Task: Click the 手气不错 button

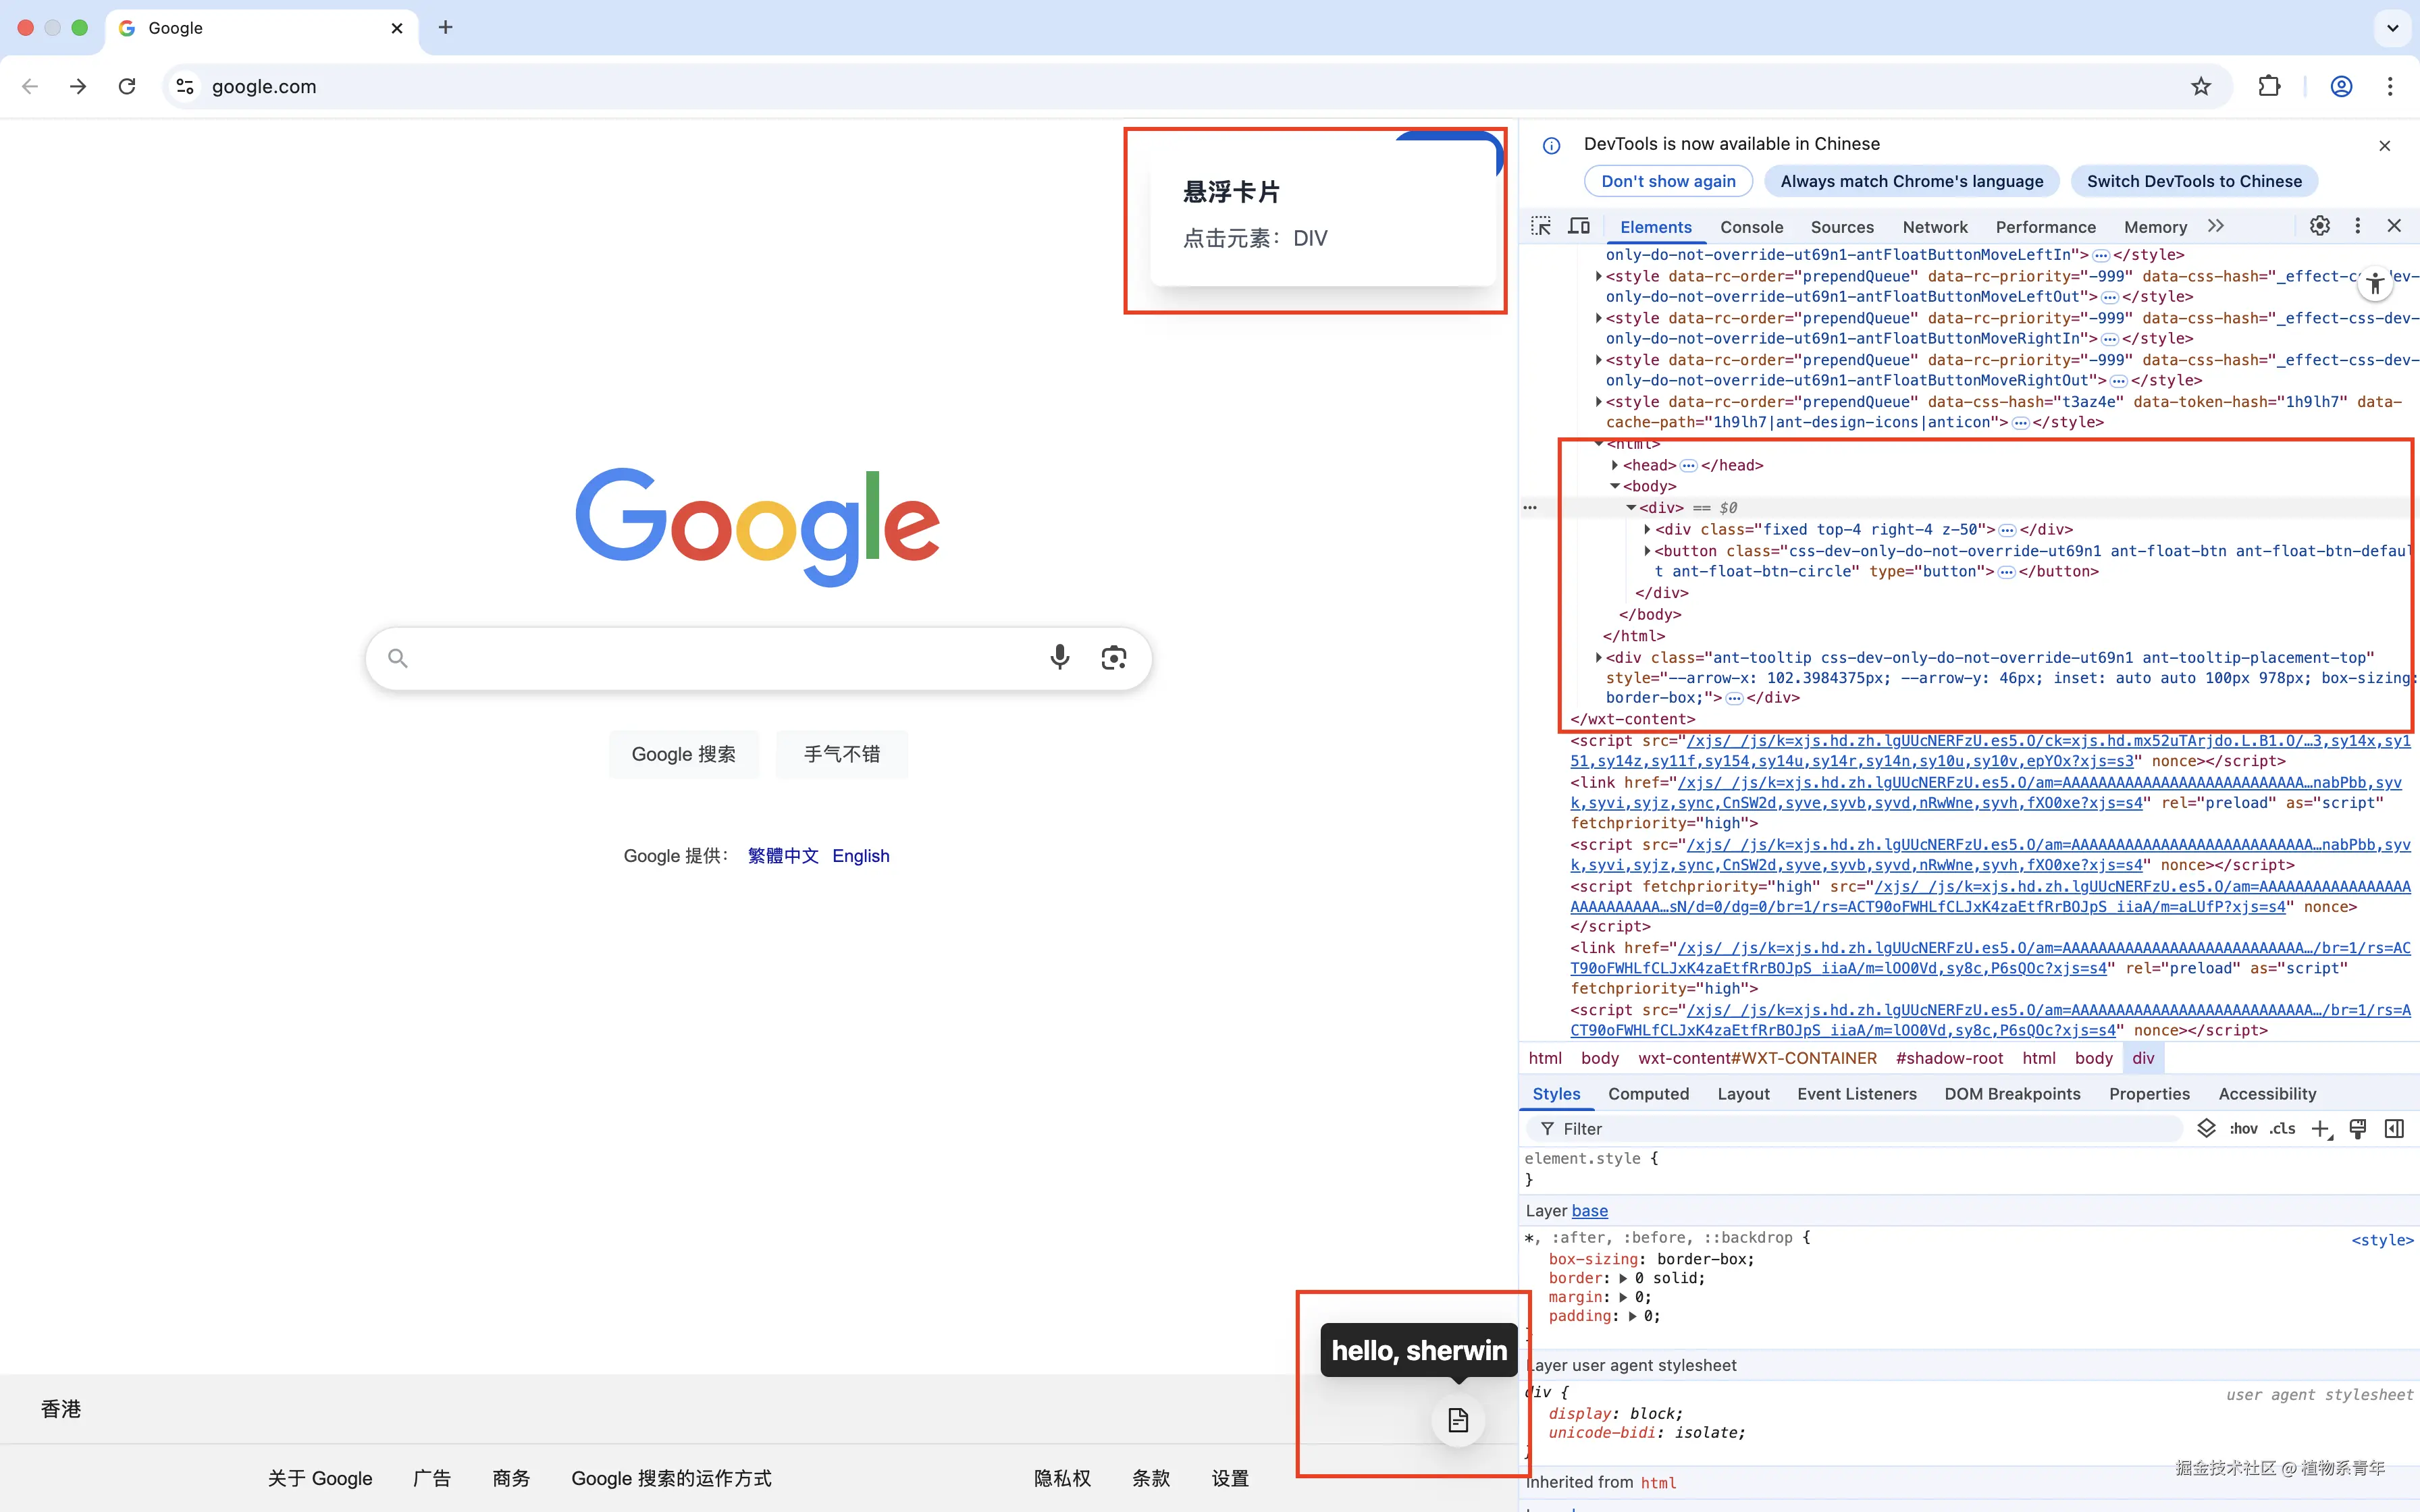Action: tap(842, 754)
